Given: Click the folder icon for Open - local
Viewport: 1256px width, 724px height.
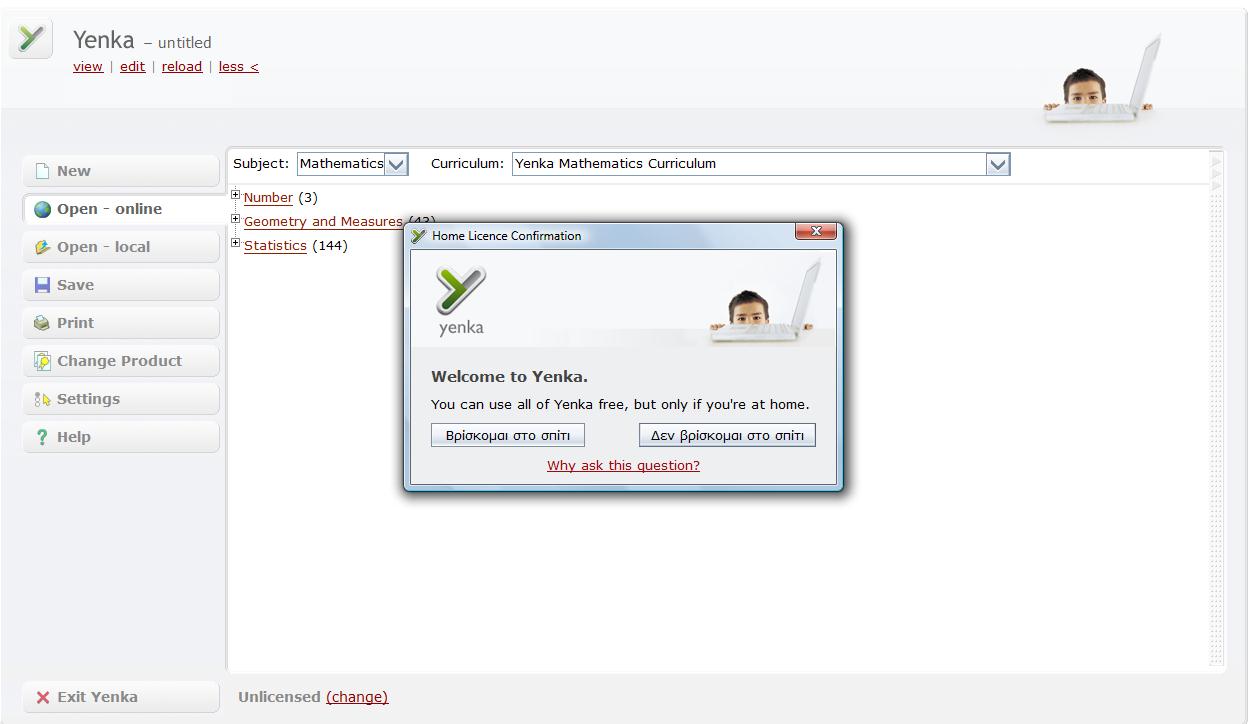Looking at the screenshot, I should (42, 247).
